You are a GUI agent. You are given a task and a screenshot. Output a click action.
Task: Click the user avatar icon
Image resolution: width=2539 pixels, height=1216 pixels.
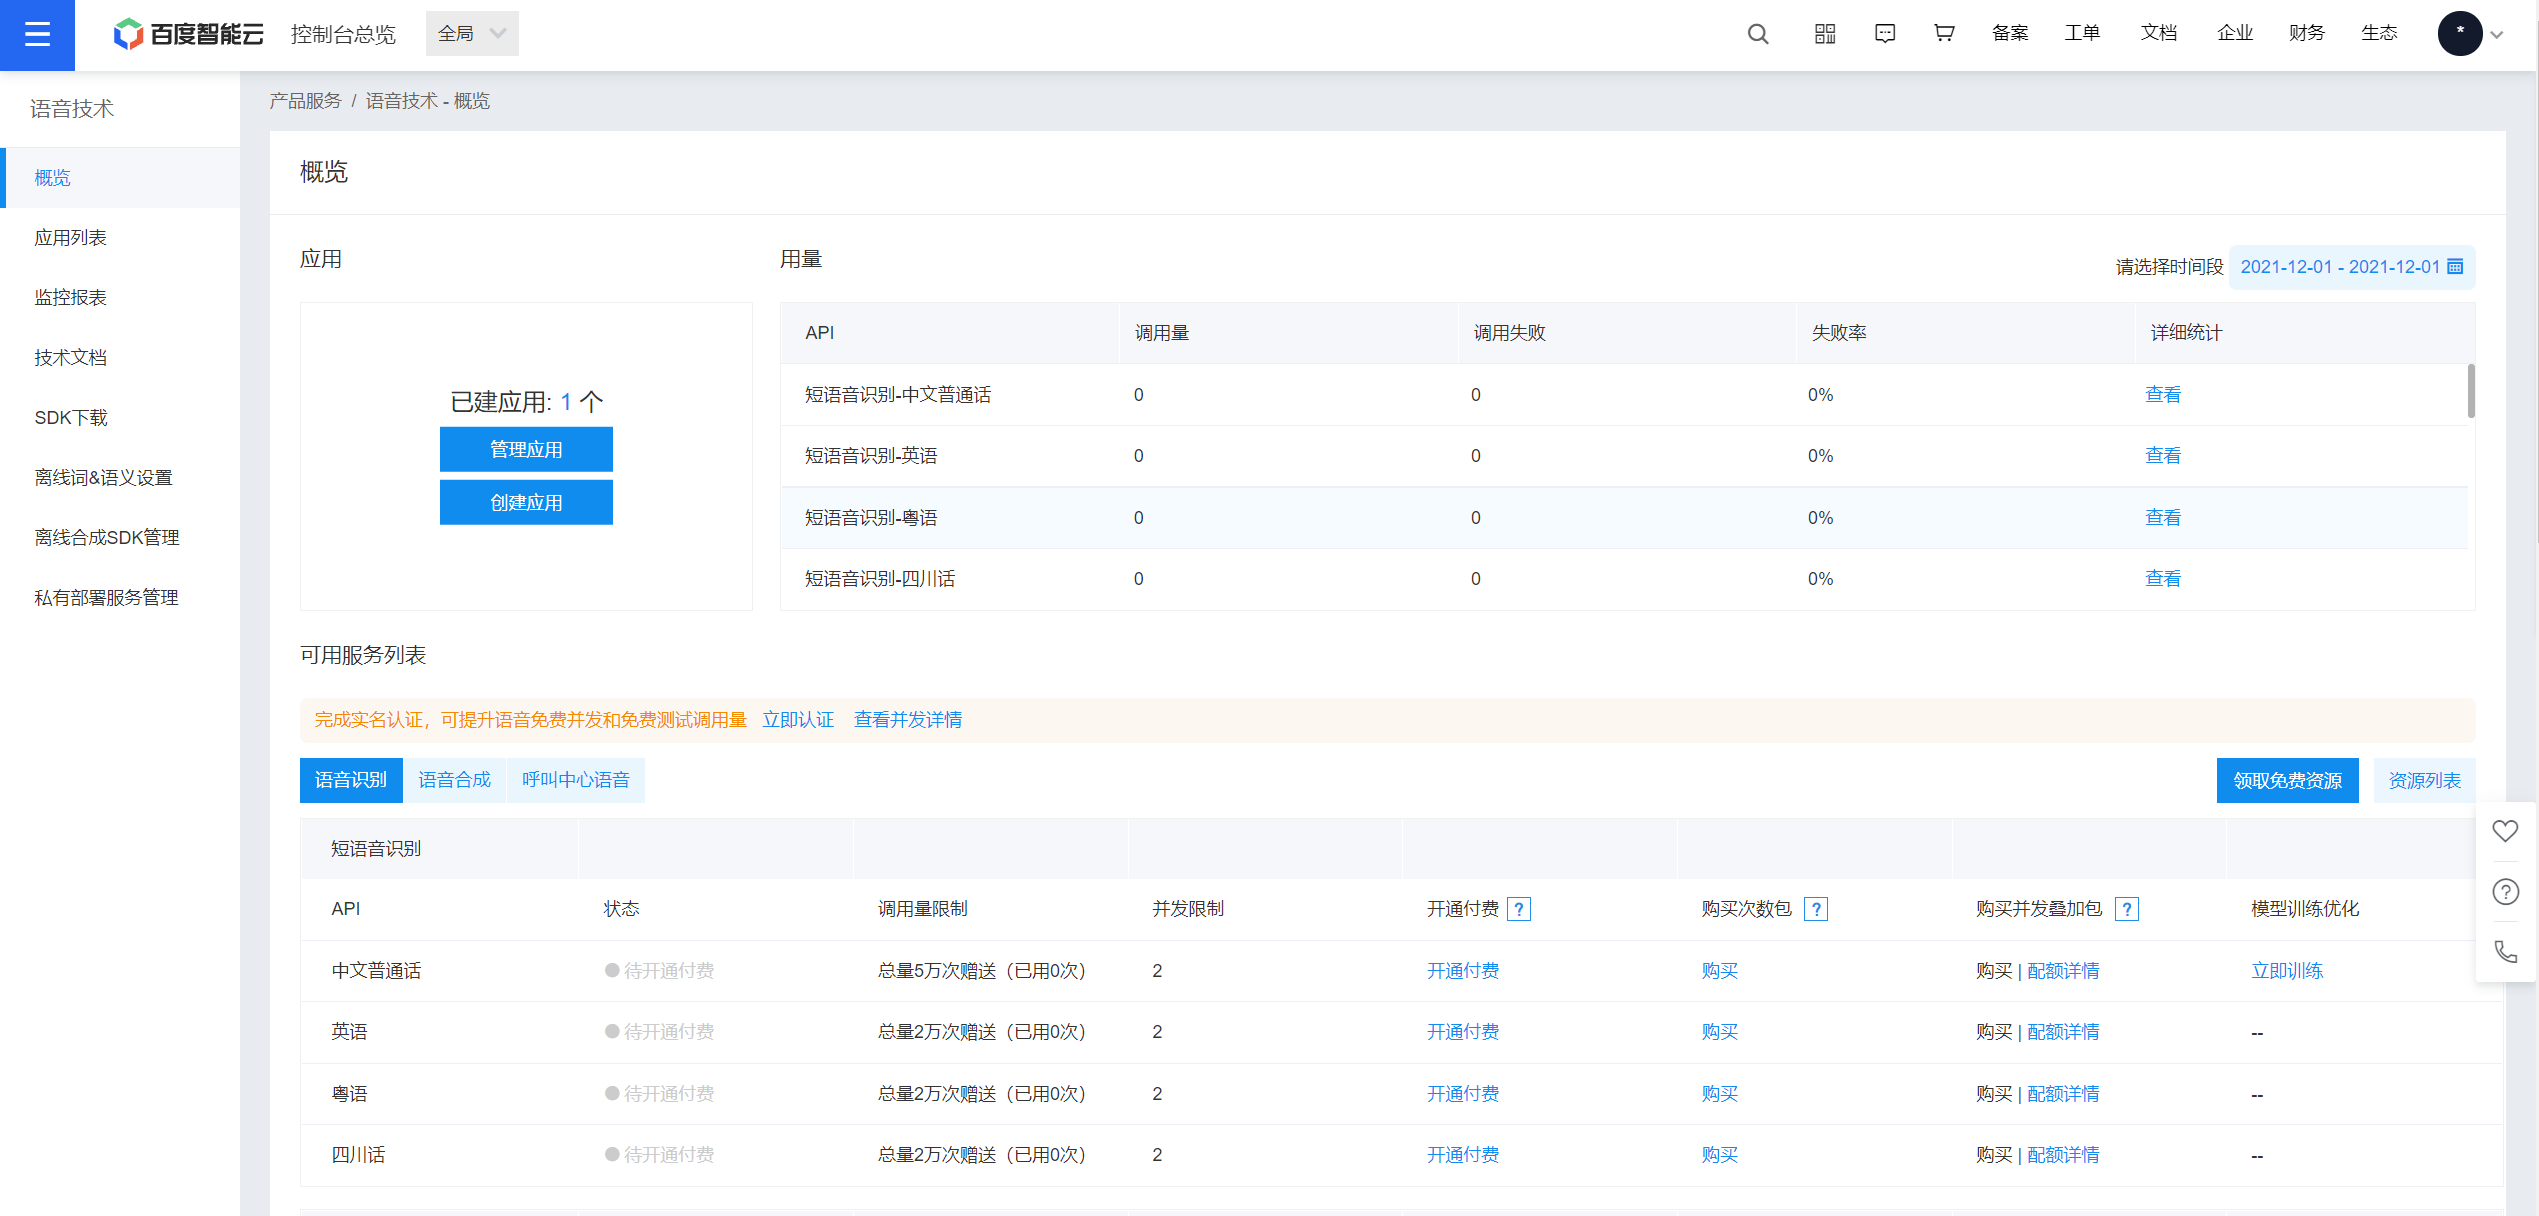point(2459,34)
